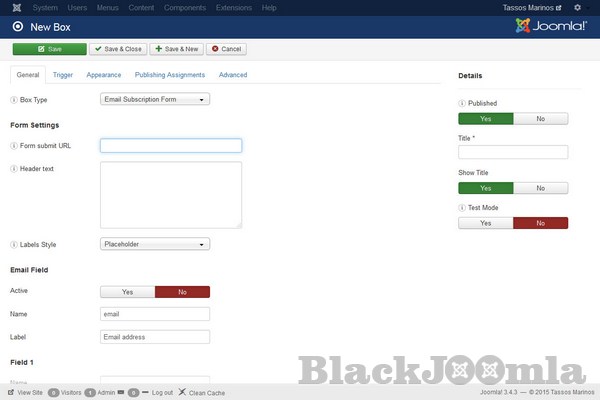The height and width of the screenshot is (400, 600).
Task: Set Published to No
Action: (541, 118)
